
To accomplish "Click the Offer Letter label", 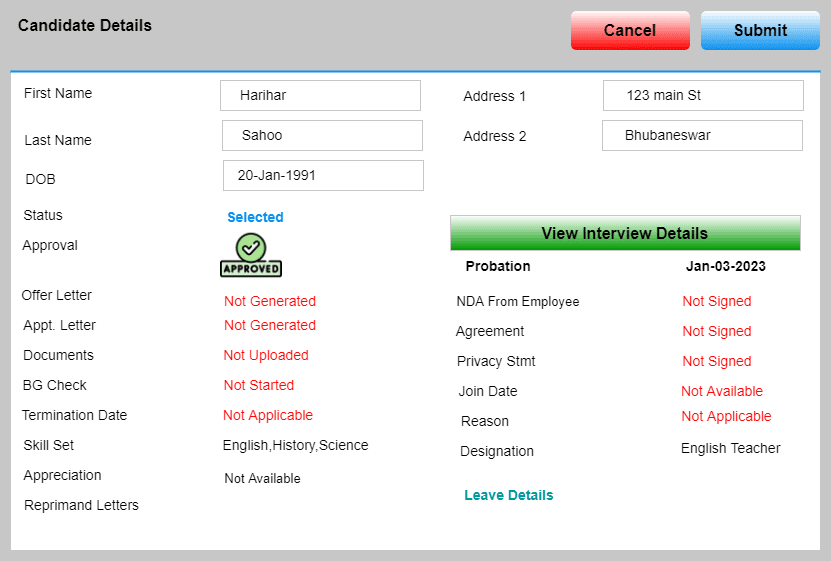I will coord(56,295).
